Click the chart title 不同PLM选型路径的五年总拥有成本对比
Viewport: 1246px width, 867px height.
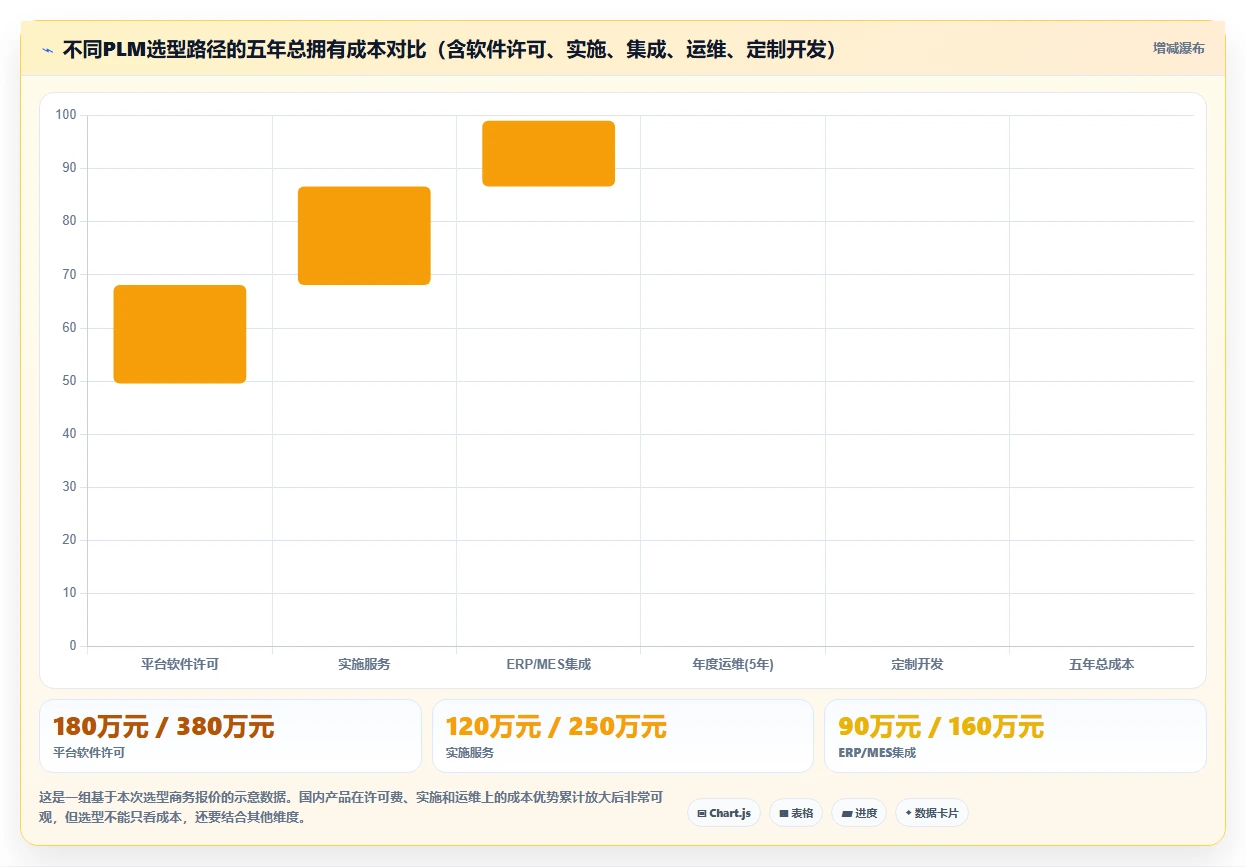[x=450, y=49]
